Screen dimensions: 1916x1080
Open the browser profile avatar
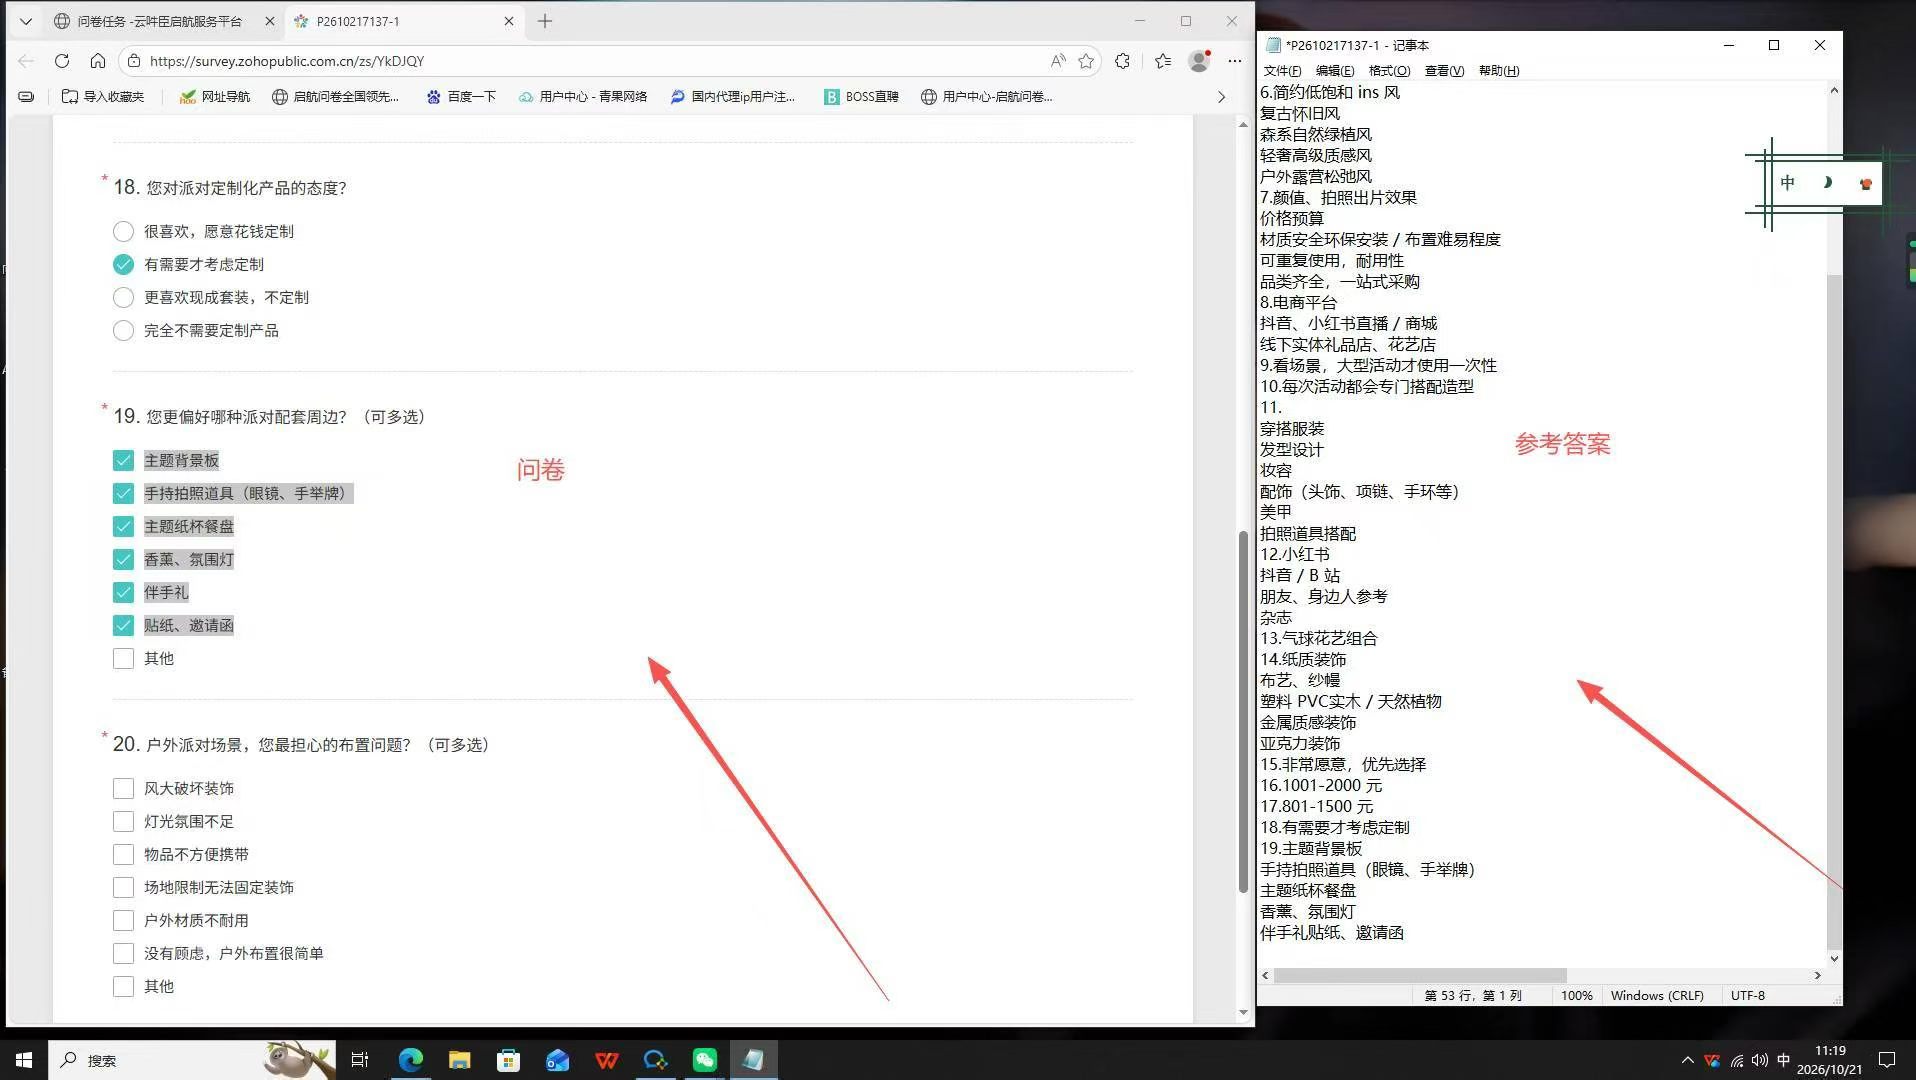(x=1199, y=61)
